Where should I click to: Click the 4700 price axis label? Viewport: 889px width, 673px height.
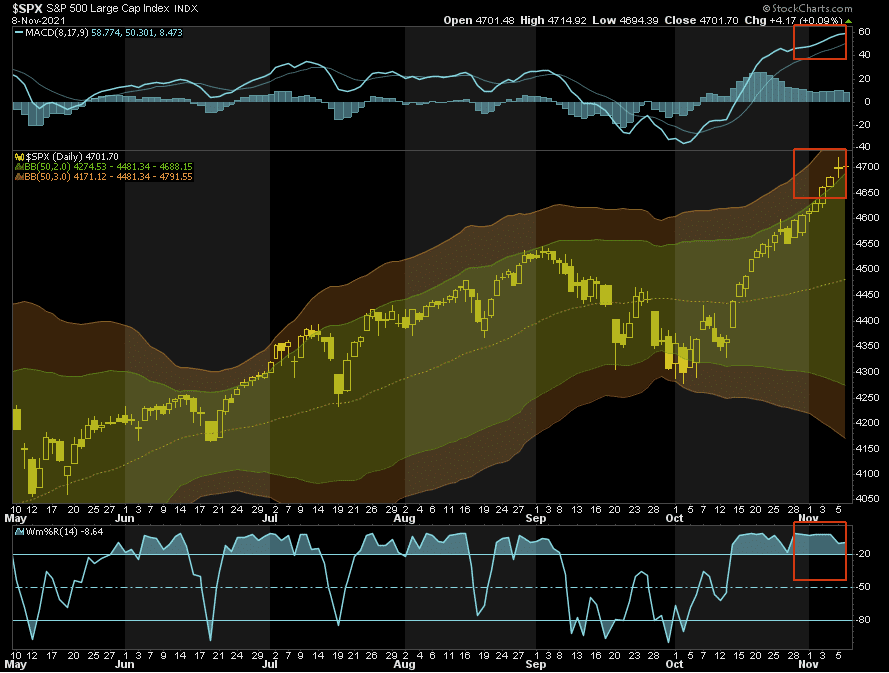868,167
